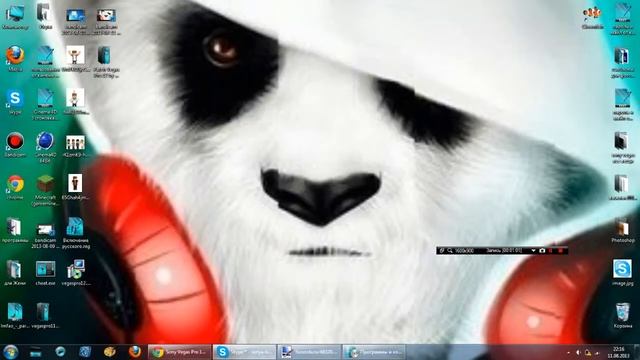Click the pinned Firefox taskbar icon
Screen dimensions: 640x360
point(134,352)
